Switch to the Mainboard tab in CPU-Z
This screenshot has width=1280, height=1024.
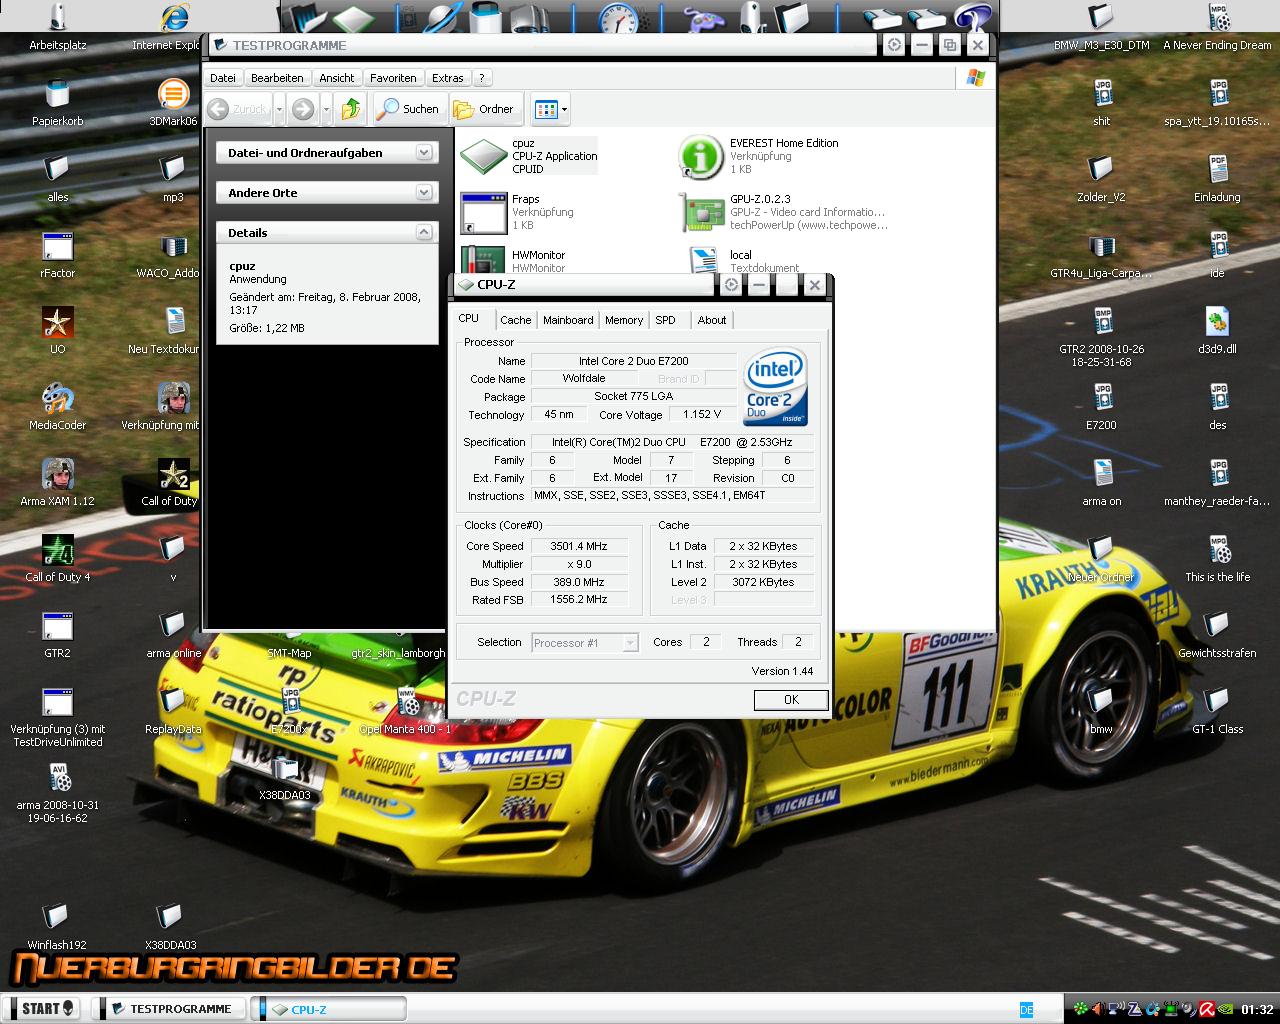[568, 320]
